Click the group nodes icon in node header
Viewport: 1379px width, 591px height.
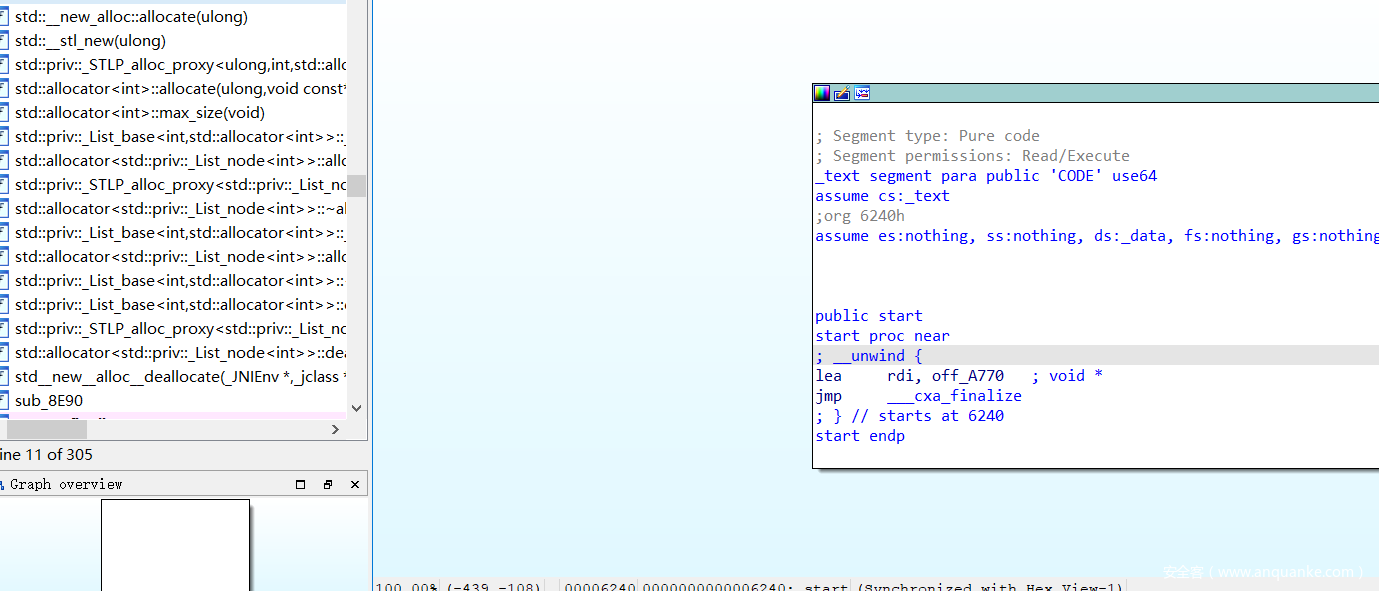[x=862, y=93]
